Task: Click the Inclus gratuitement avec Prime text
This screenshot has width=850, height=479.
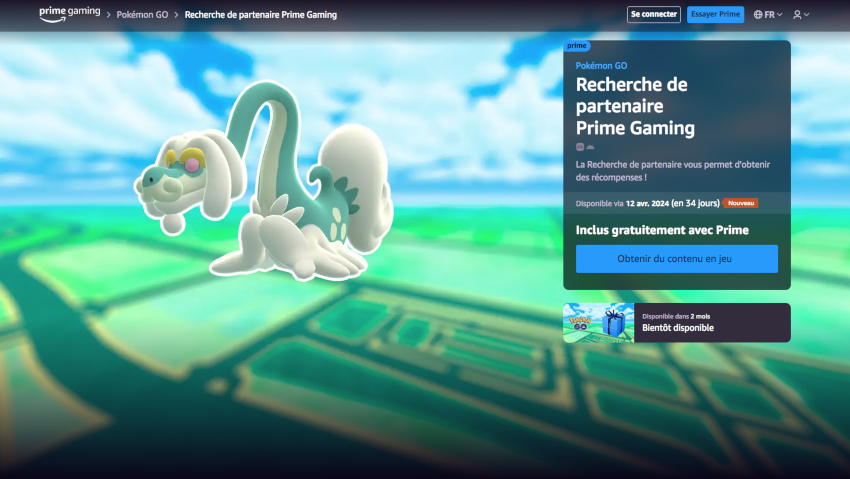Action: 662,230
